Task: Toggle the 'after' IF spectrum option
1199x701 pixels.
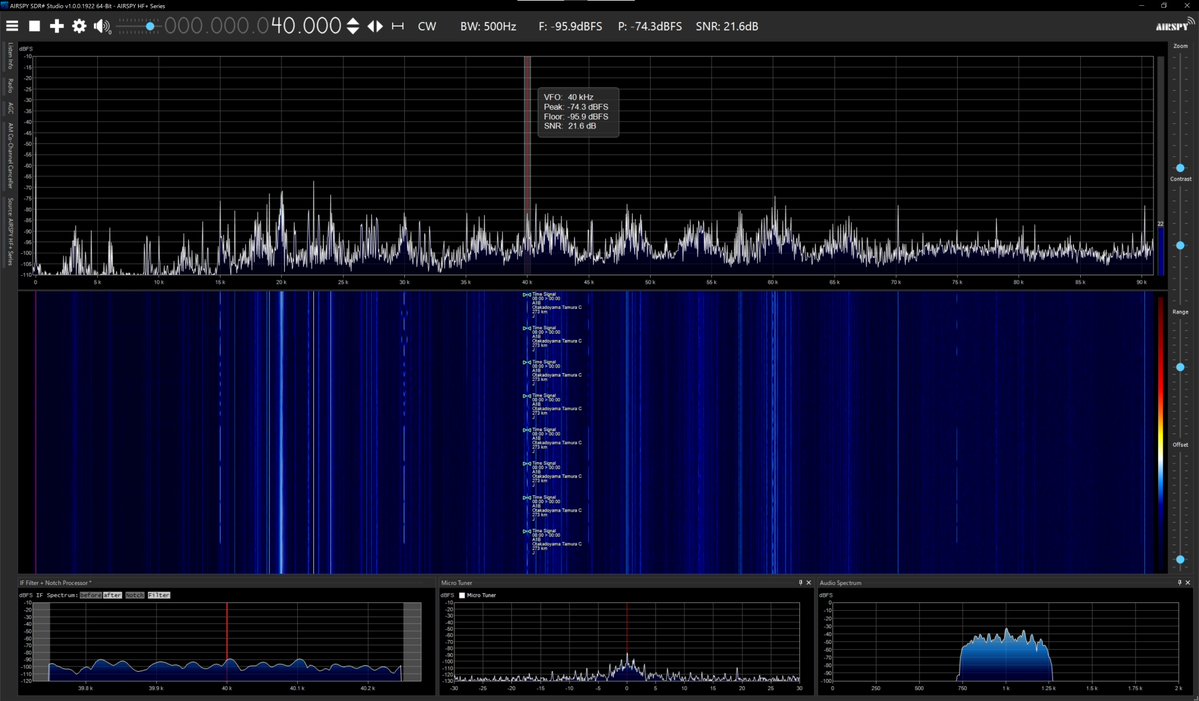Action: (112, 595)
